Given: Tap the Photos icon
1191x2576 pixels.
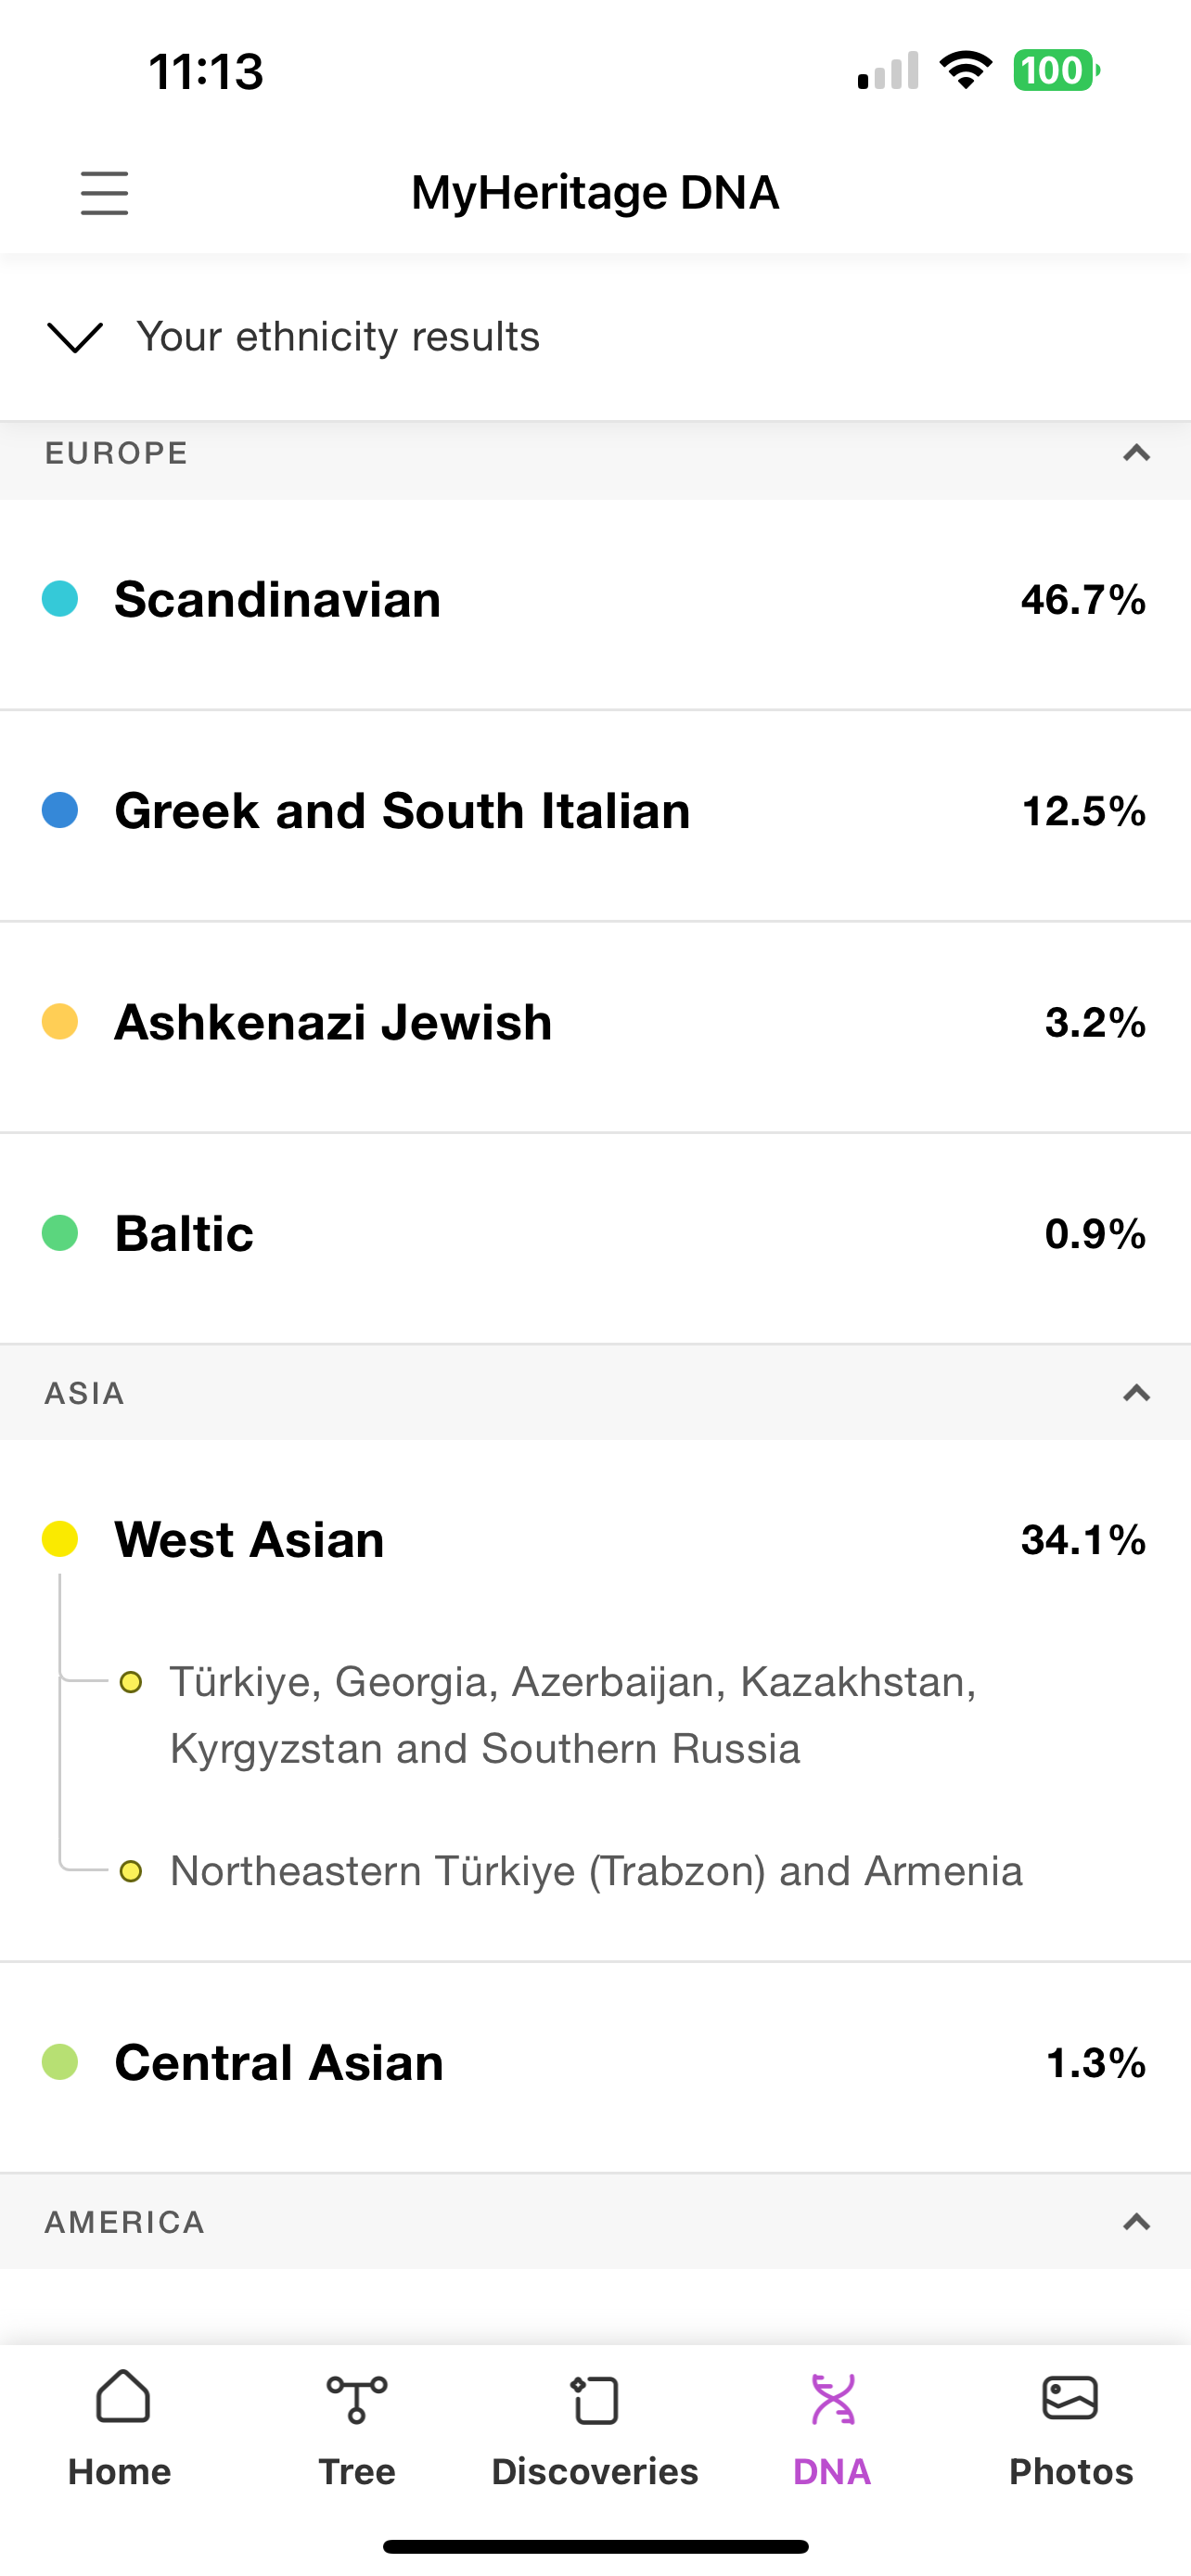Looking at the screenshot, I should point(1070,2398).
